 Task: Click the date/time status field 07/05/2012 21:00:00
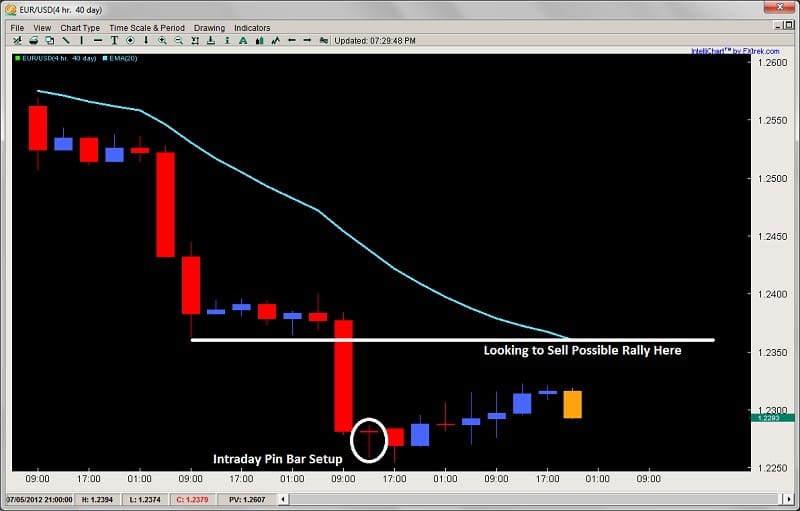40,500
